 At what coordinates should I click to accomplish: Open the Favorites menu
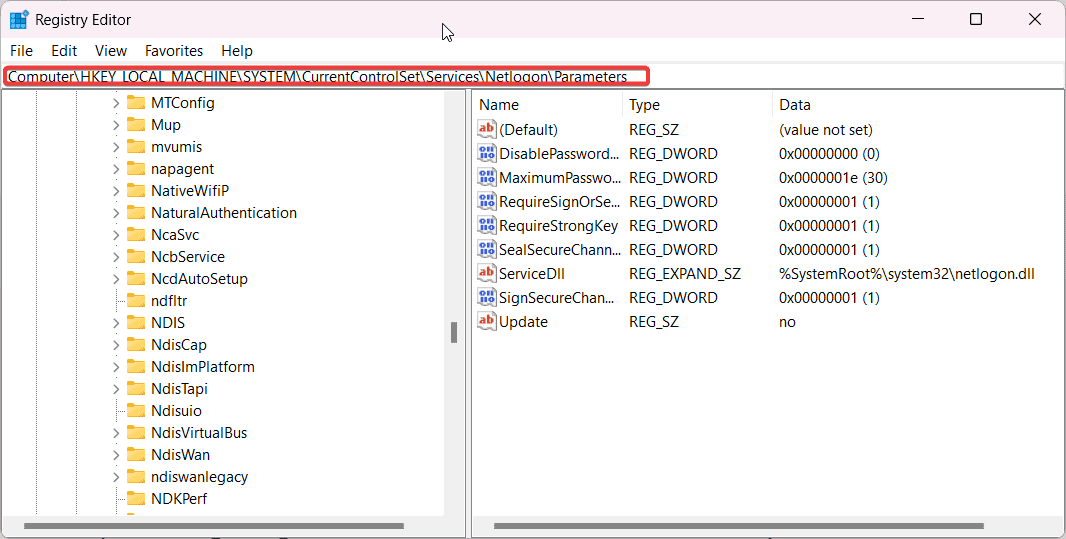point(174,51)
